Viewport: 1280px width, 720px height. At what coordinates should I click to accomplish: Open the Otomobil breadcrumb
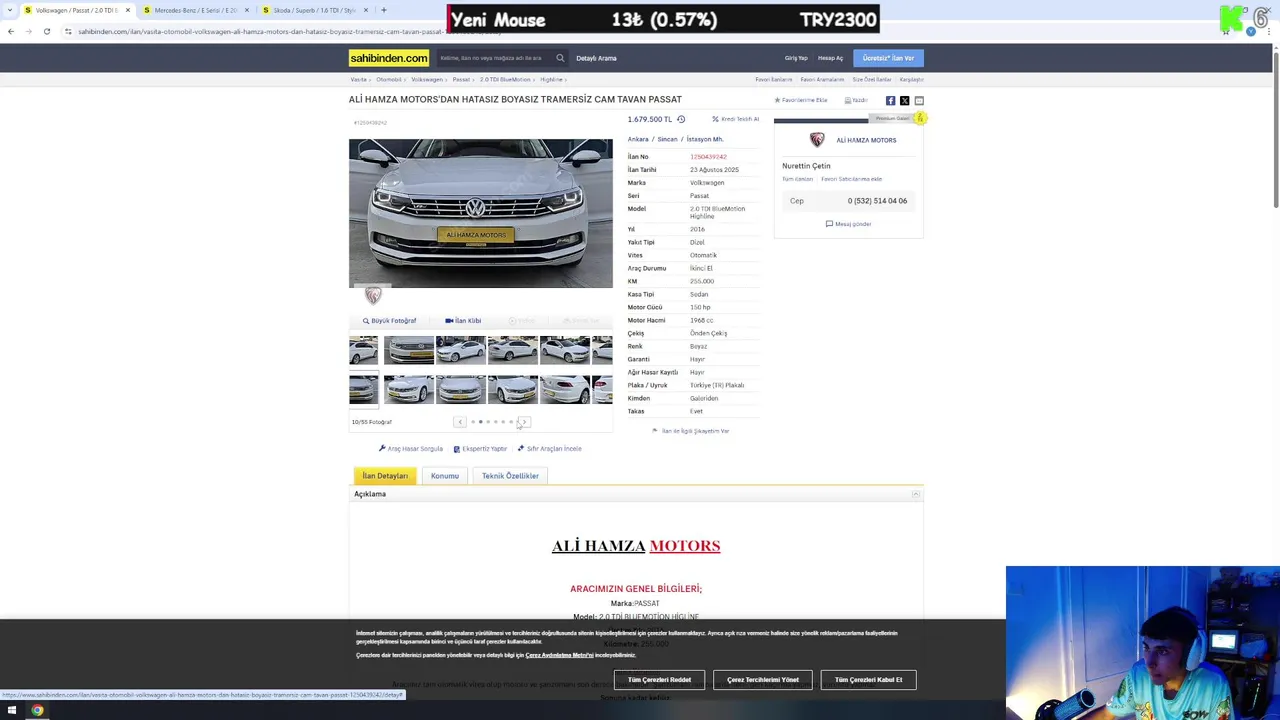[388, 79]
